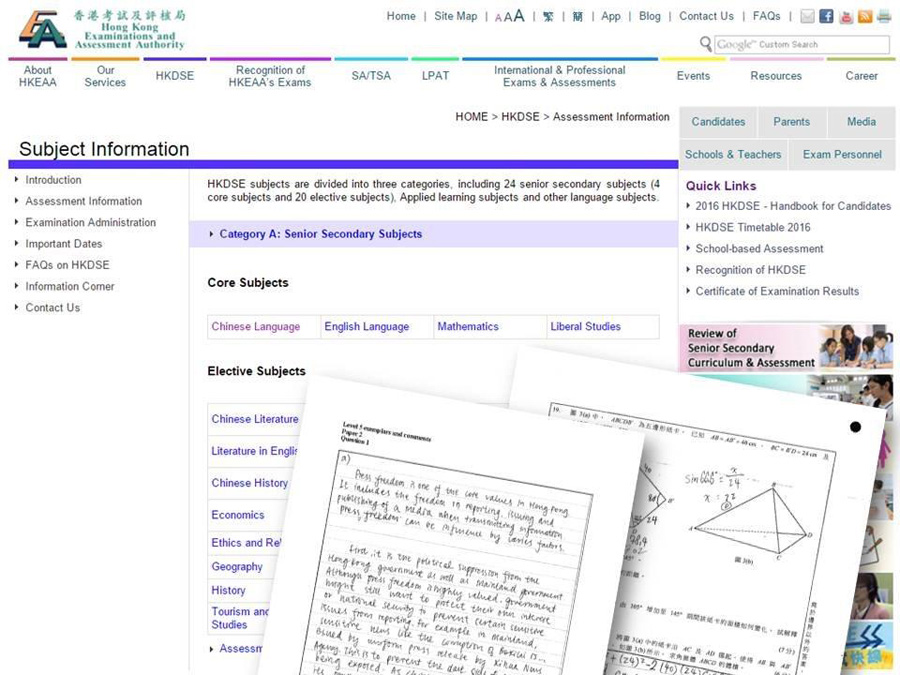Open Resources menu
Screen dimensions: 900x675
click(x=776, y=76)
